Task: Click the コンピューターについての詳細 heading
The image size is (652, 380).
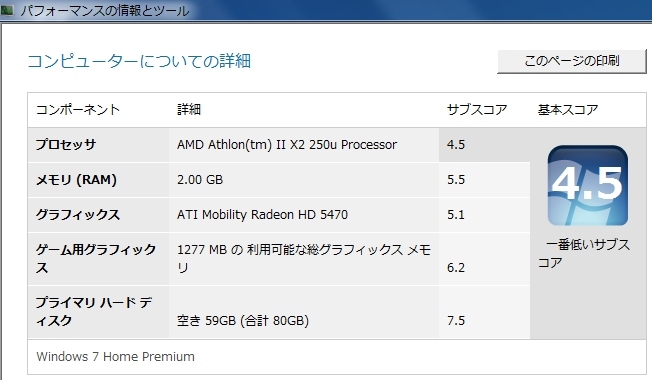Action: (139, 61)
